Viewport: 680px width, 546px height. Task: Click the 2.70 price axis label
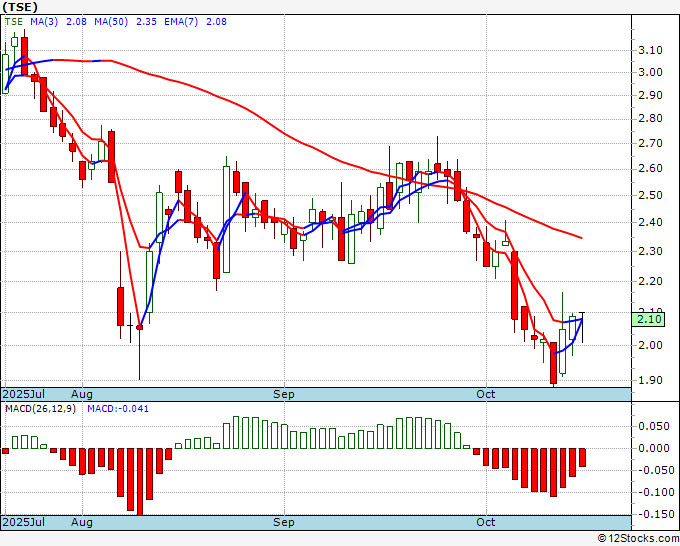point(651,143)
